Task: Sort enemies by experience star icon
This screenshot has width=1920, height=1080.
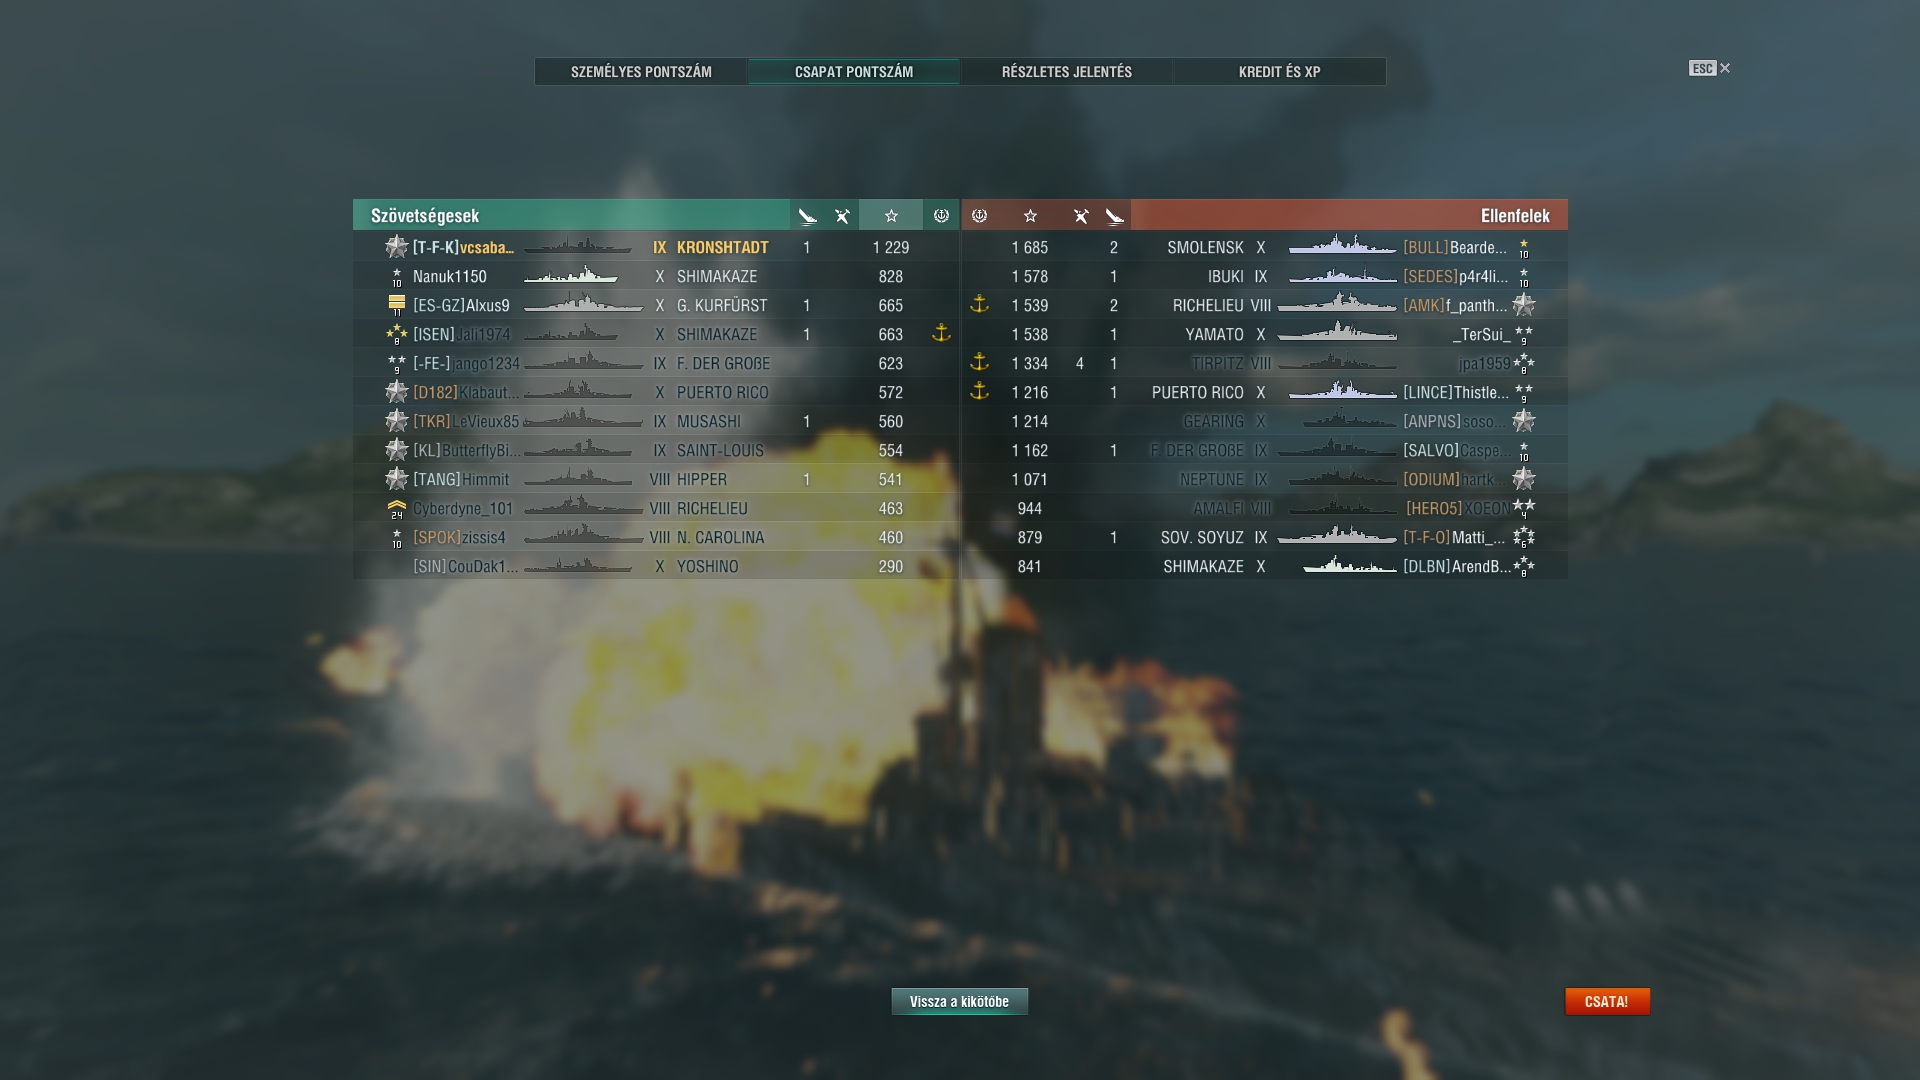Action: coord(1030,215)
